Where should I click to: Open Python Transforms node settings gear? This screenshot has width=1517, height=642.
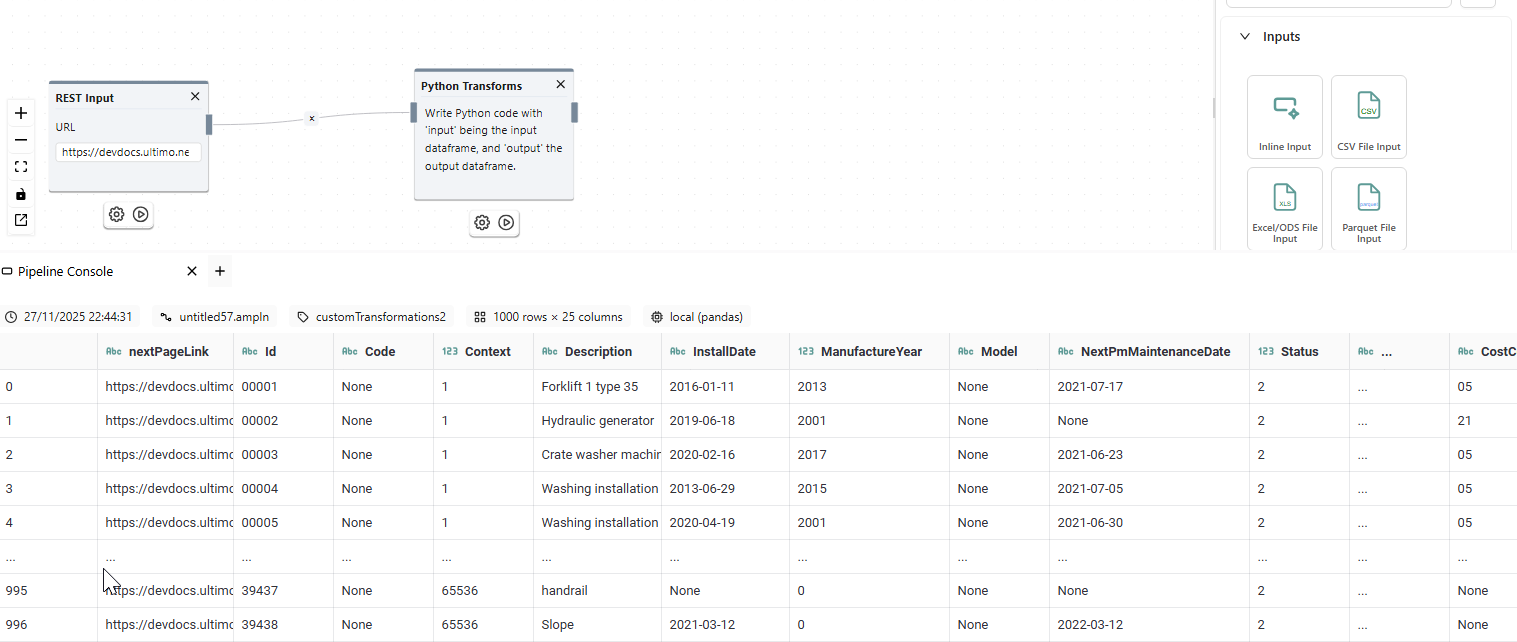coord(481,223)
